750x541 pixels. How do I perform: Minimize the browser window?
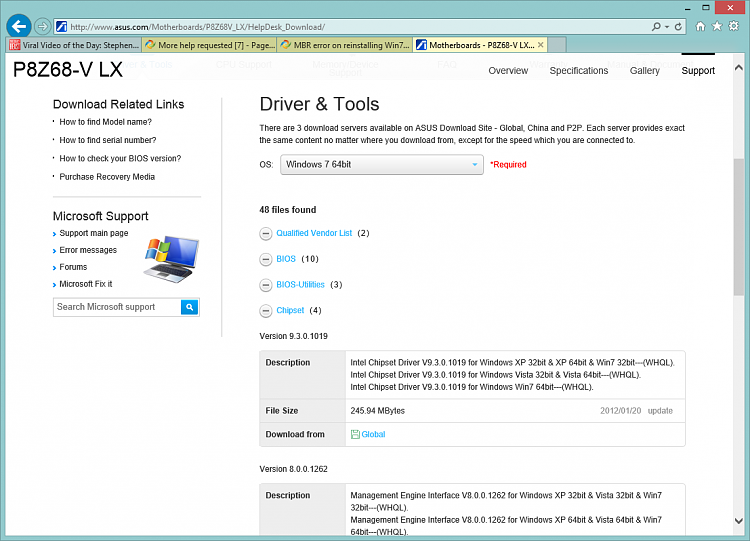point(687,8)
